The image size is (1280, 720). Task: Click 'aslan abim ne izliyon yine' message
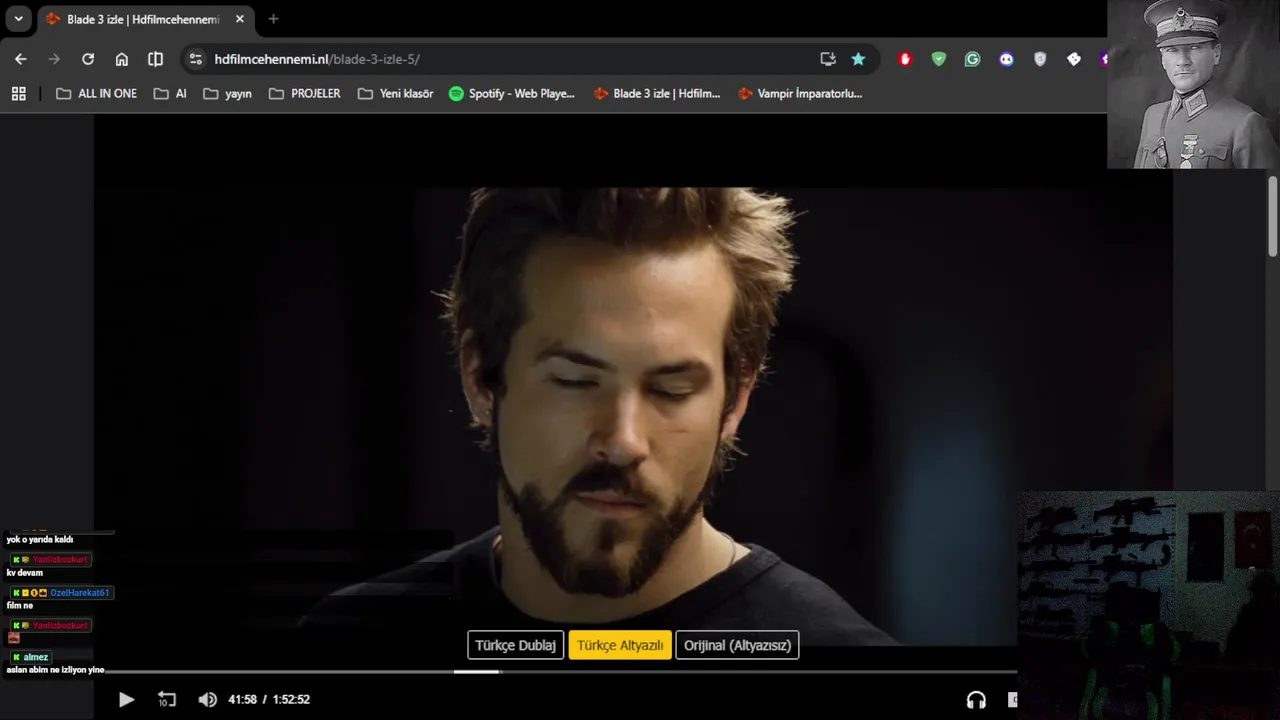point(55,670)
